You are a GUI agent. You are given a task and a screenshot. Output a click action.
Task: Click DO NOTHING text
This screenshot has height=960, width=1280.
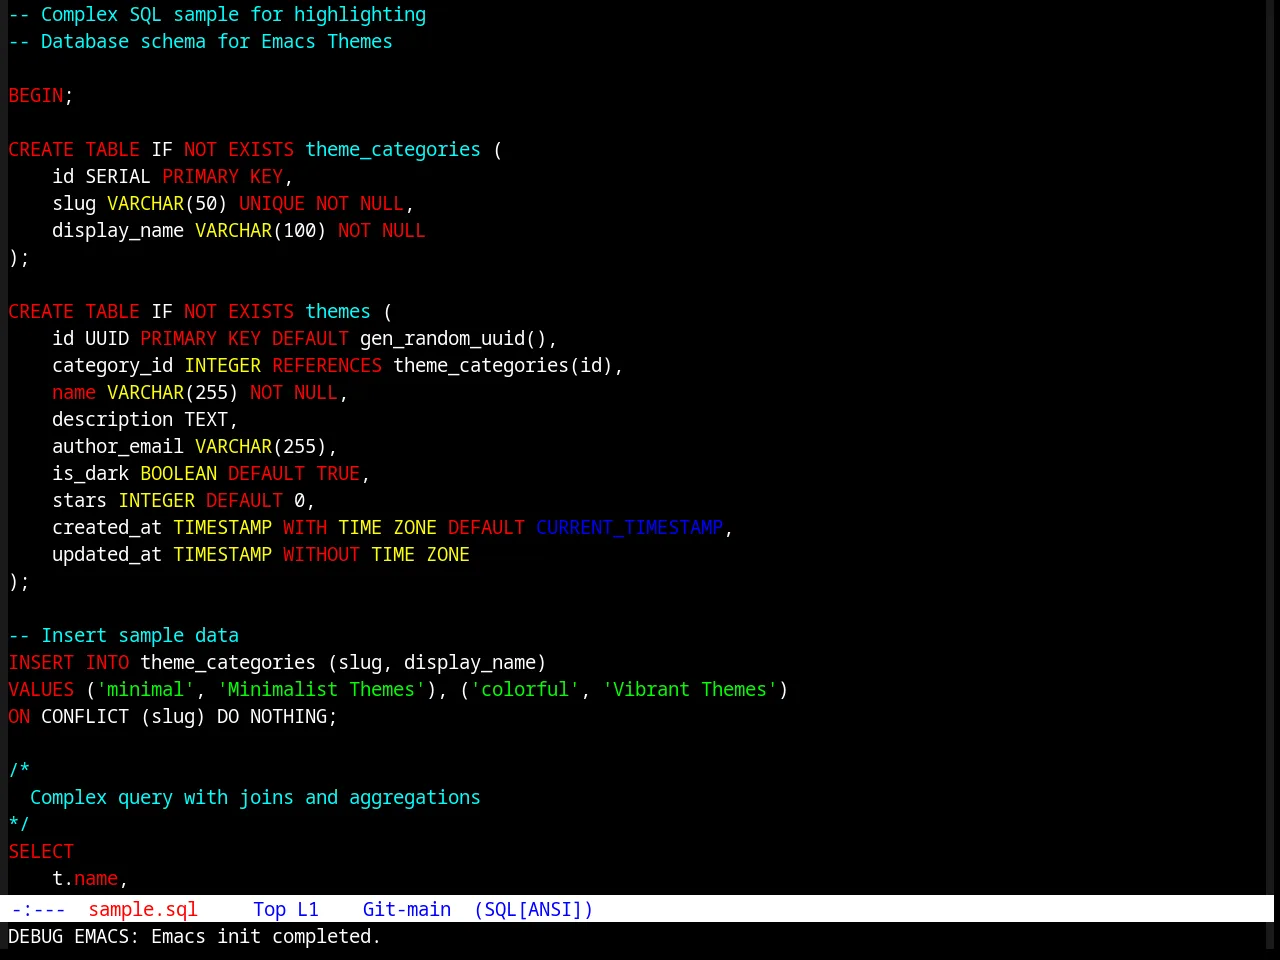[x=272, y=716]
